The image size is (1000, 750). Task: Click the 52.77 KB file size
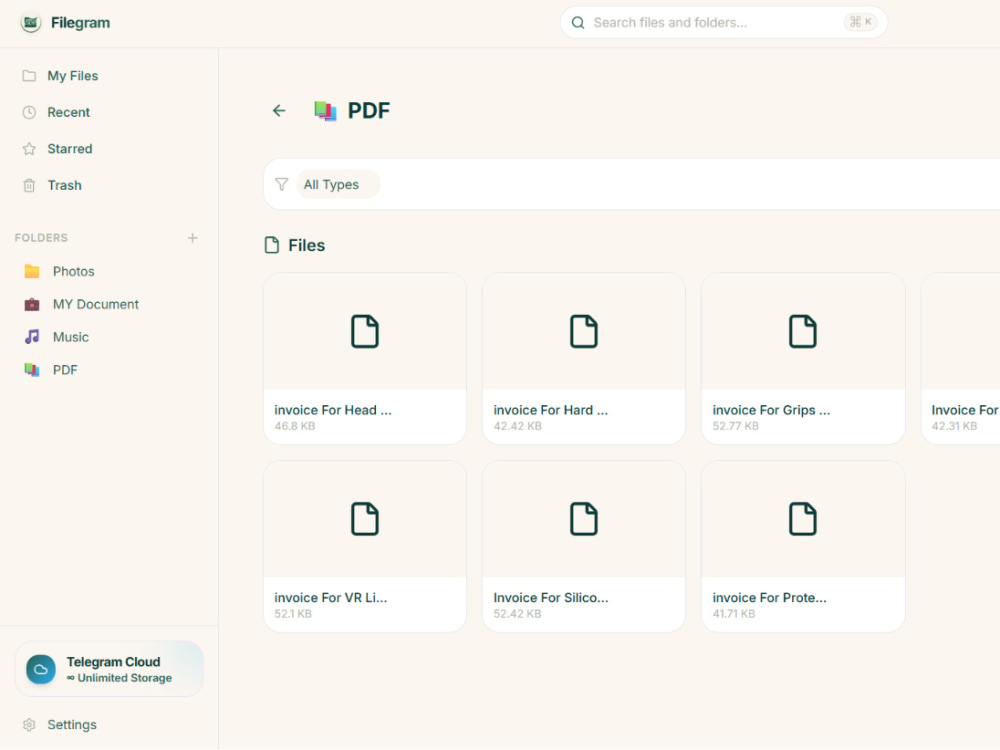tap(735, 426)
